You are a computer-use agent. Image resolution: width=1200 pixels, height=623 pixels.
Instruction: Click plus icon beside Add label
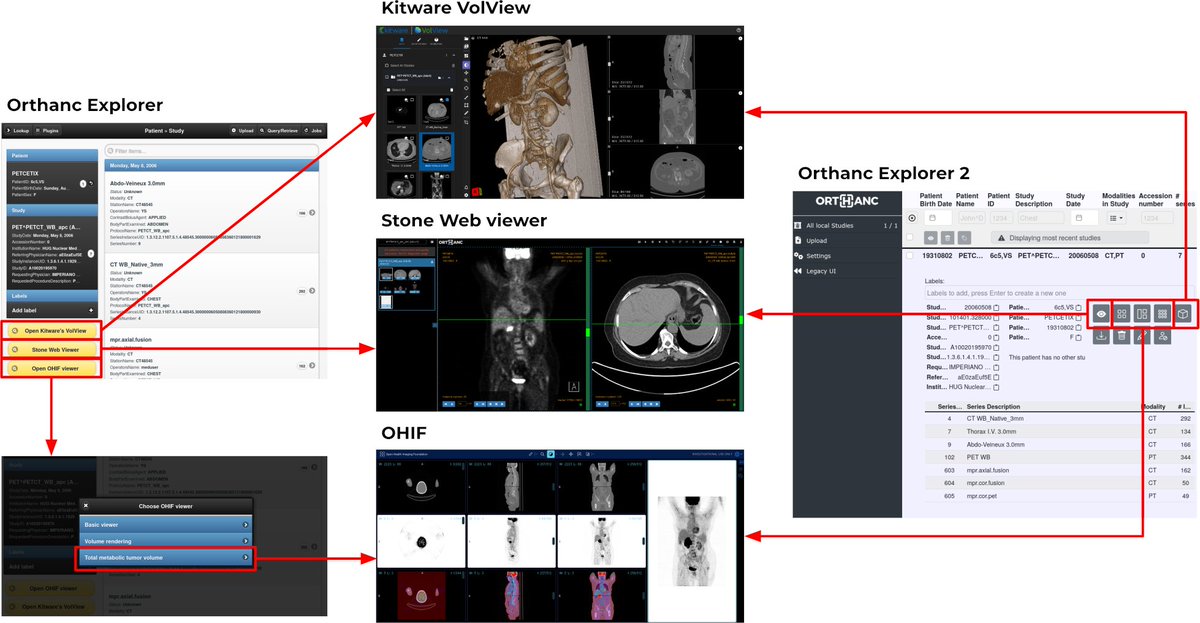tap(91, 311)
